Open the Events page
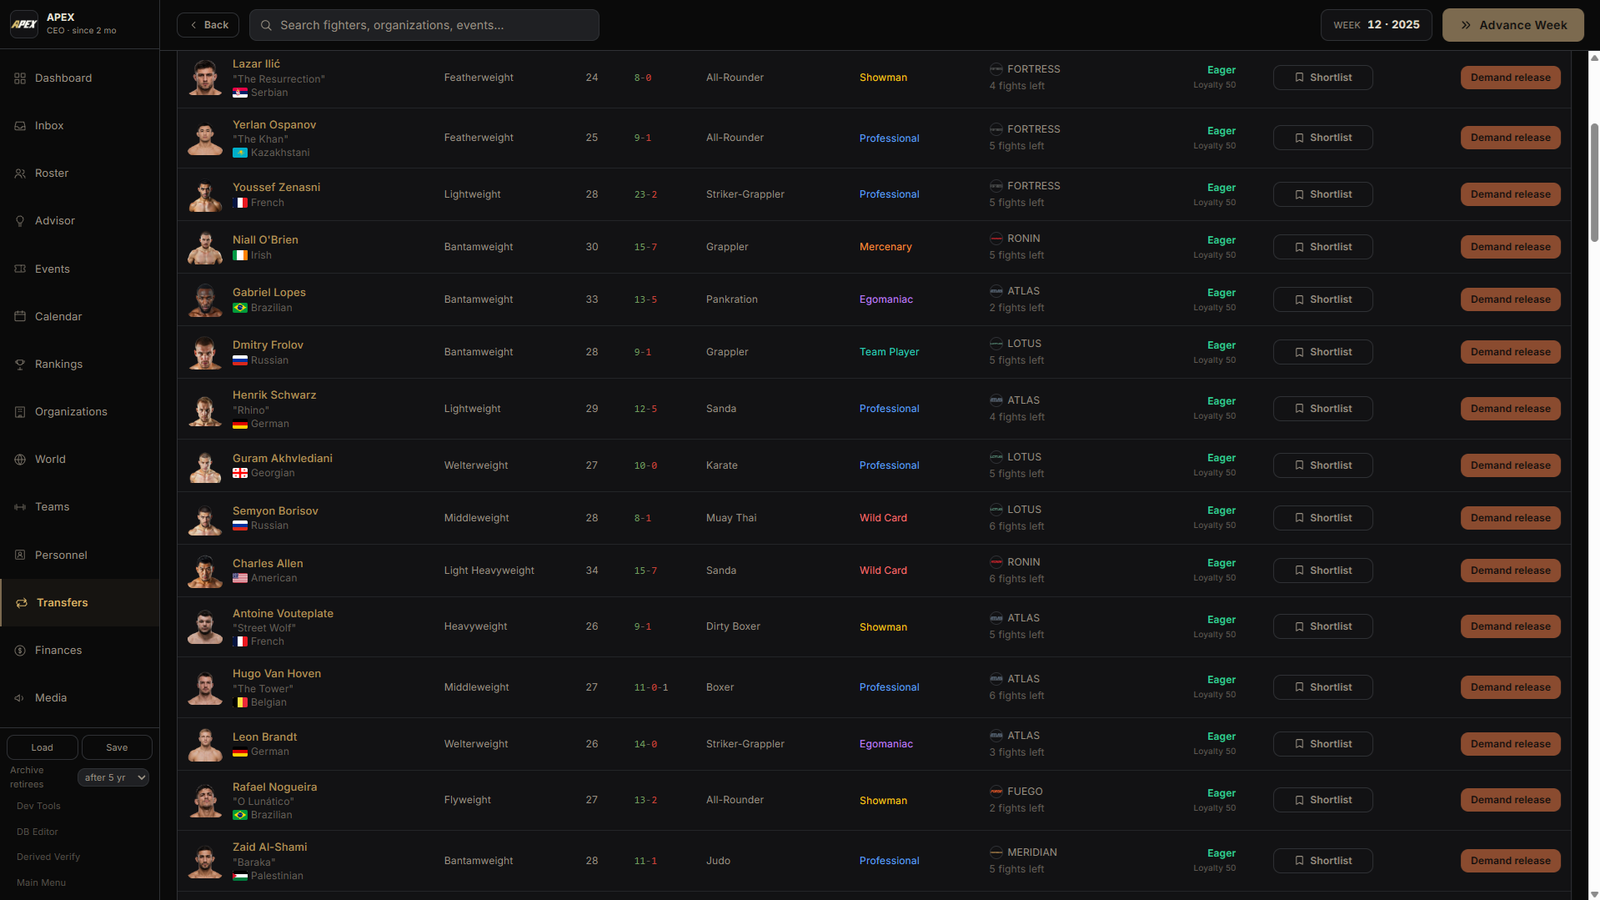1600x900 pixels. (80, 269)
